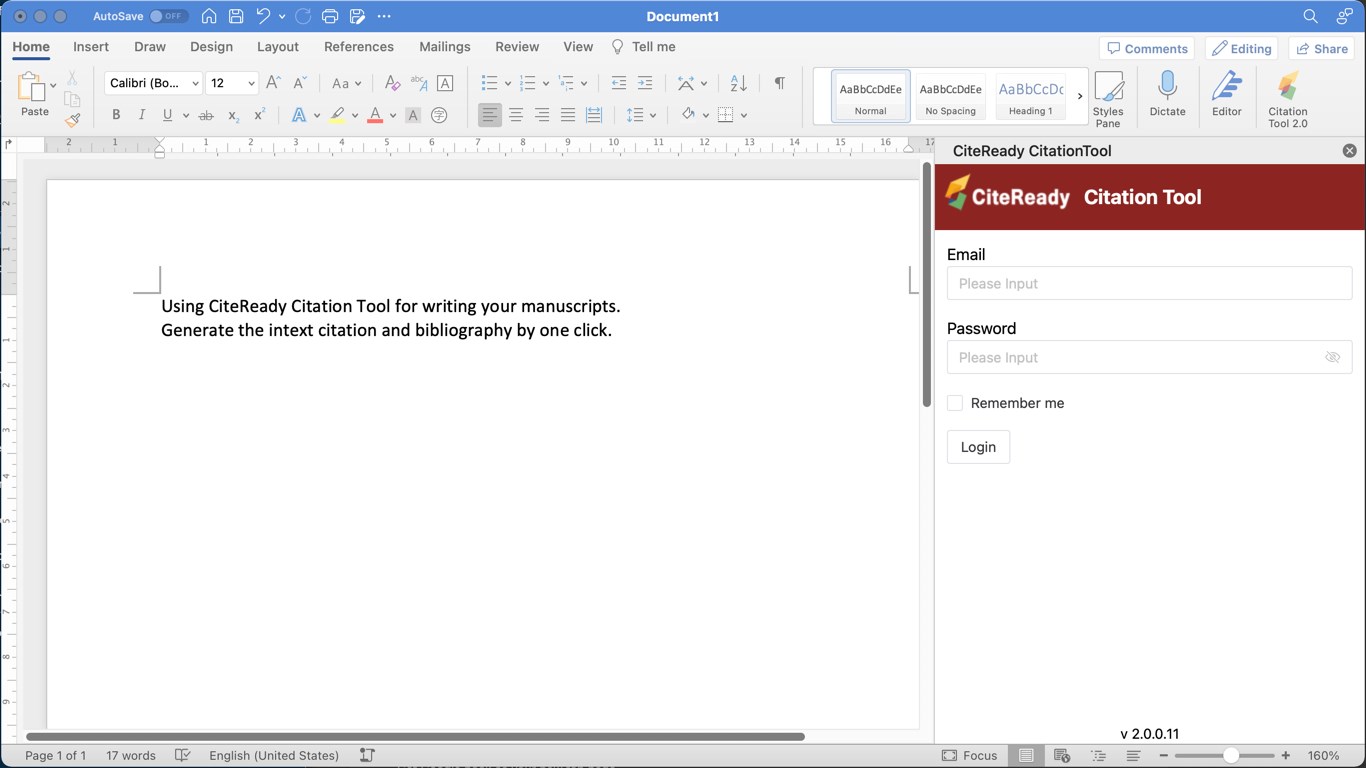Expand underline style options
Image resolution: width=1366 pixels, height=768 pixels.
[186, 116]
